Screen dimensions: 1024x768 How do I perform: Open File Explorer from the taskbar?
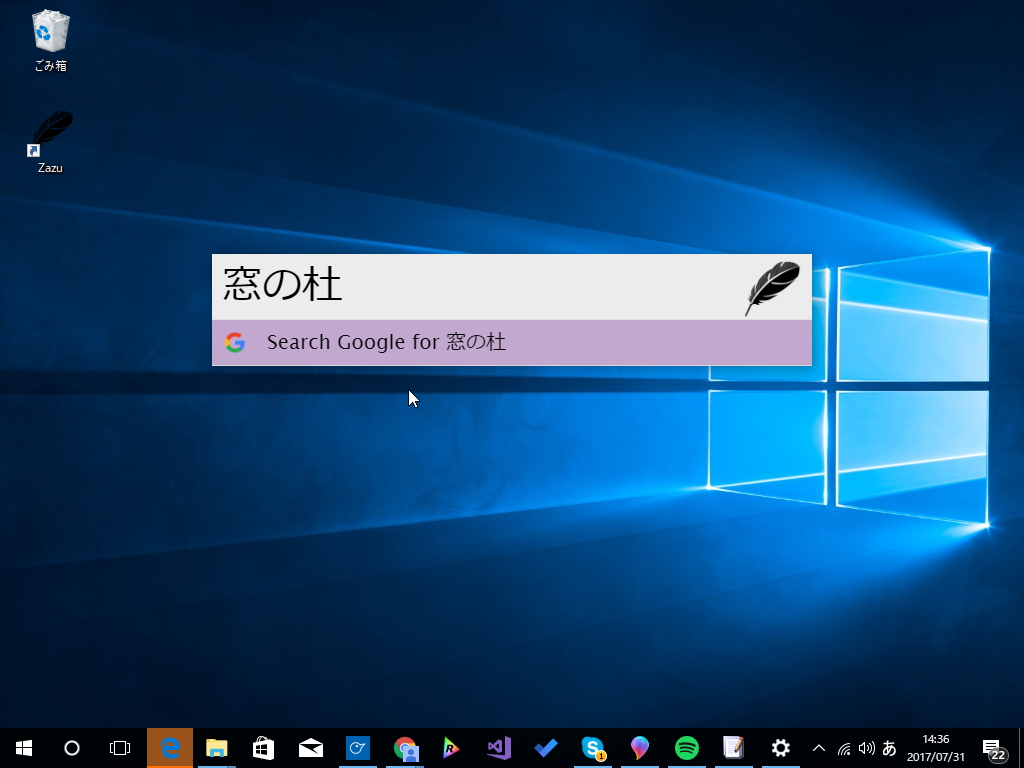(x=217, y=747)
